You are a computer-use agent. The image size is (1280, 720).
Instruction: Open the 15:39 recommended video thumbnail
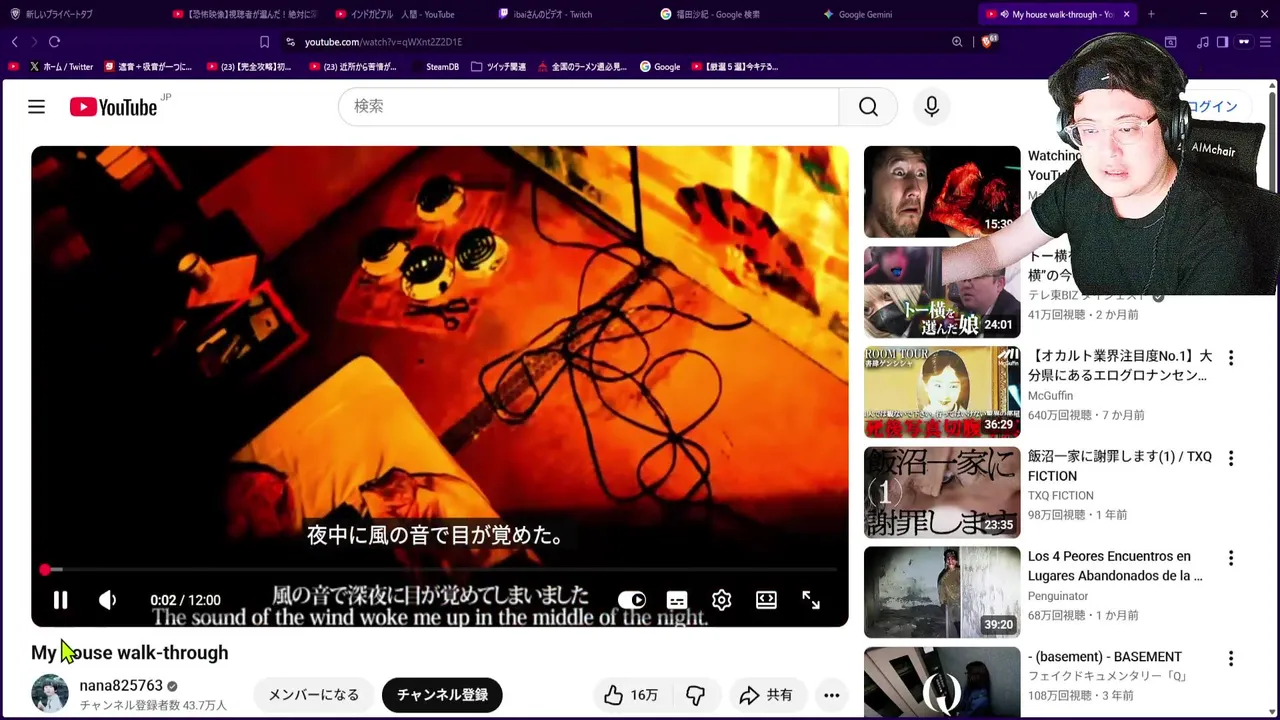(x=942, y=191)
